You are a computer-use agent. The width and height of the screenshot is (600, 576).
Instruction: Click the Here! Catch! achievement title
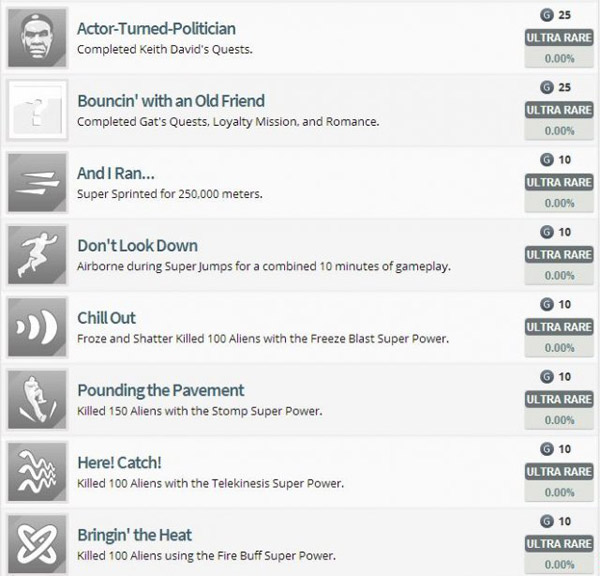[119, 463]
